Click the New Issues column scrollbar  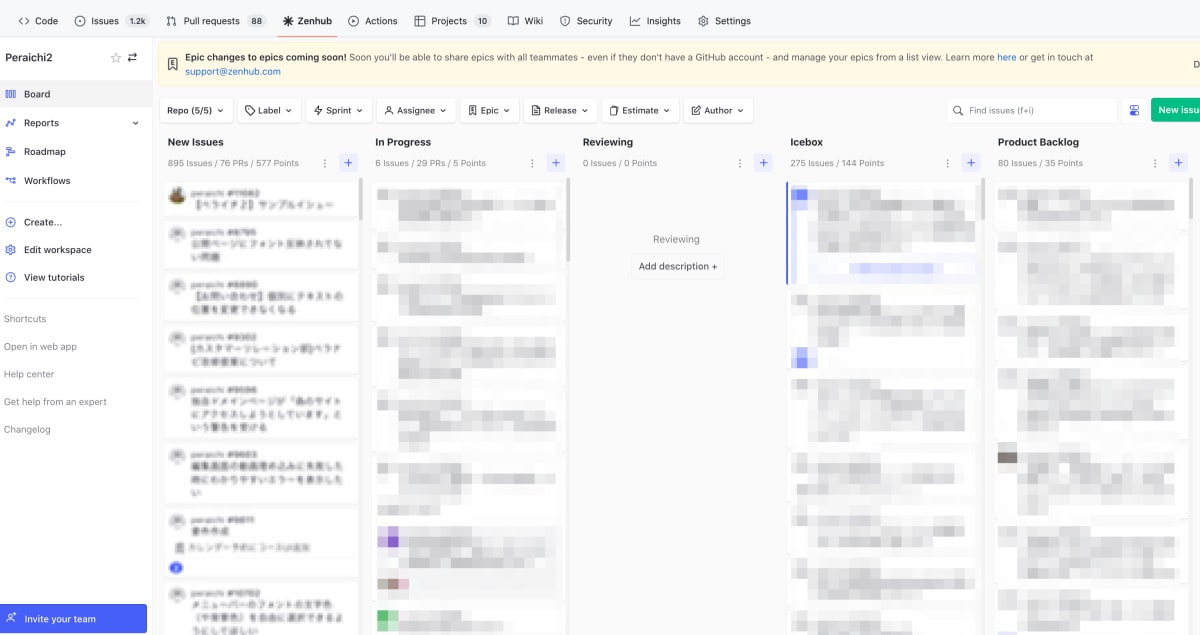click(x=361, y=199)
